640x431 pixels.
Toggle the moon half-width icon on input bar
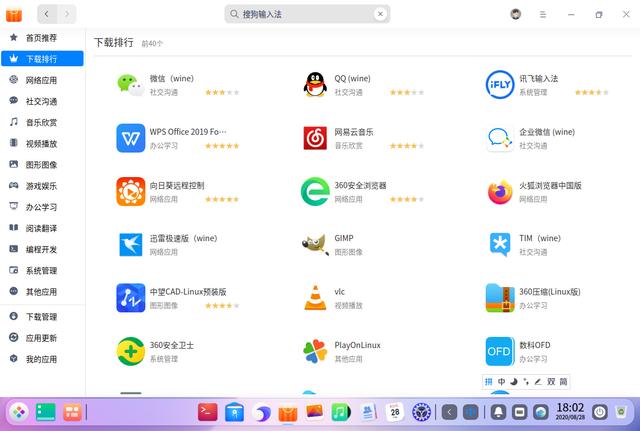tap(514, 382)
